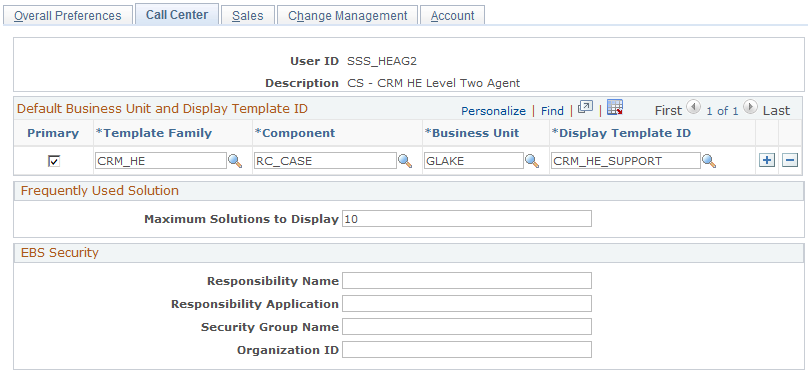Sort by Component column header
The height and width of the screenshot is (373, 808).
pyautogui.click(x=295, y=133)
